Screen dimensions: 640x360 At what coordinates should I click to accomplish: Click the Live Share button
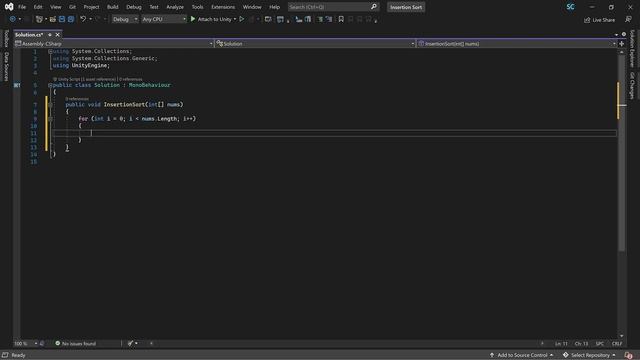click(x=599, y=20)
